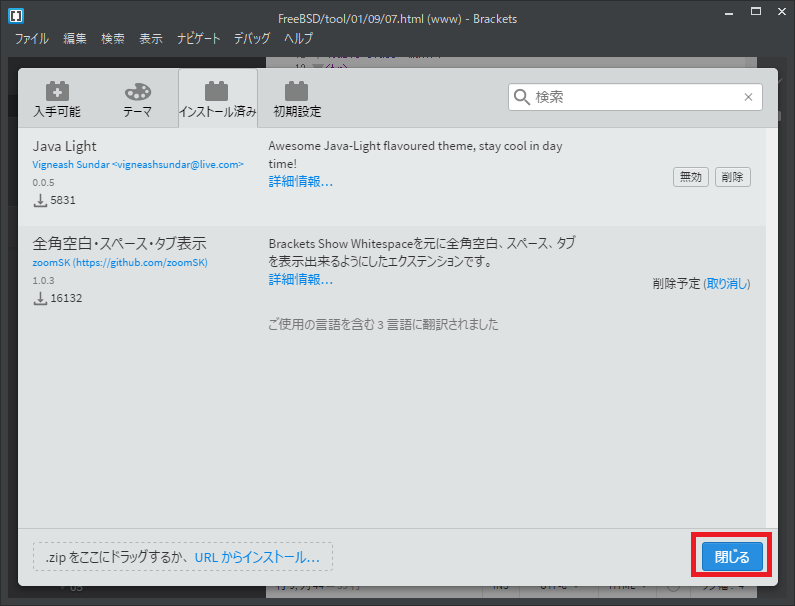Click Java Light download count icon
795x606 pixels.
40,201
